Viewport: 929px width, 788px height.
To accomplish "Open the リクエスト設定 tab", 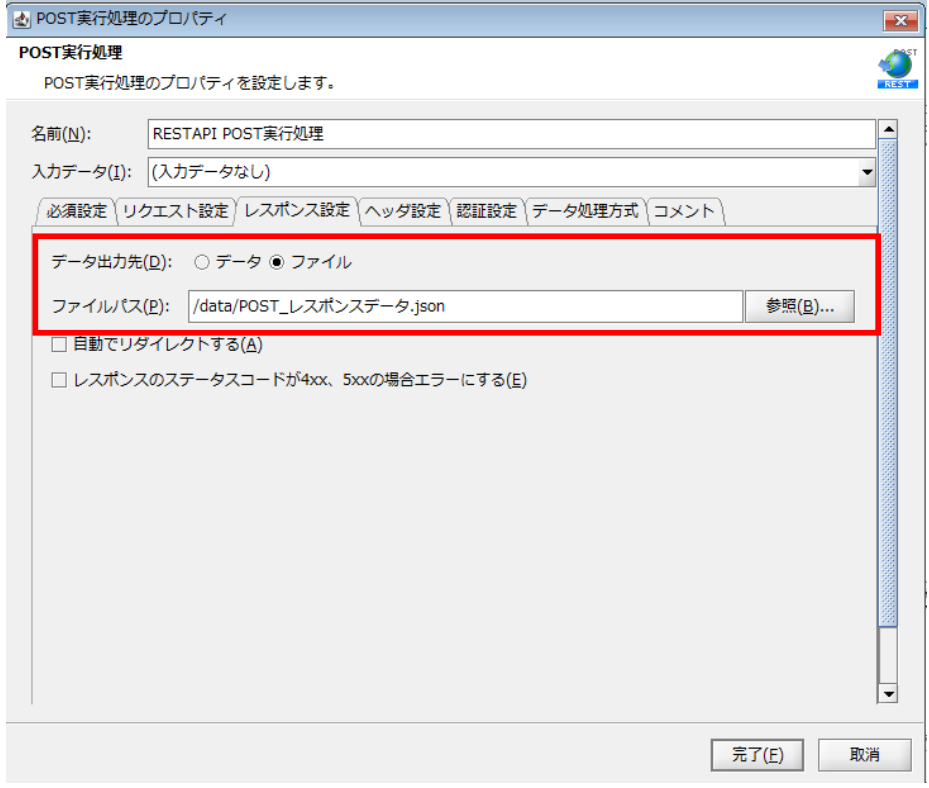I will (176, 211).
